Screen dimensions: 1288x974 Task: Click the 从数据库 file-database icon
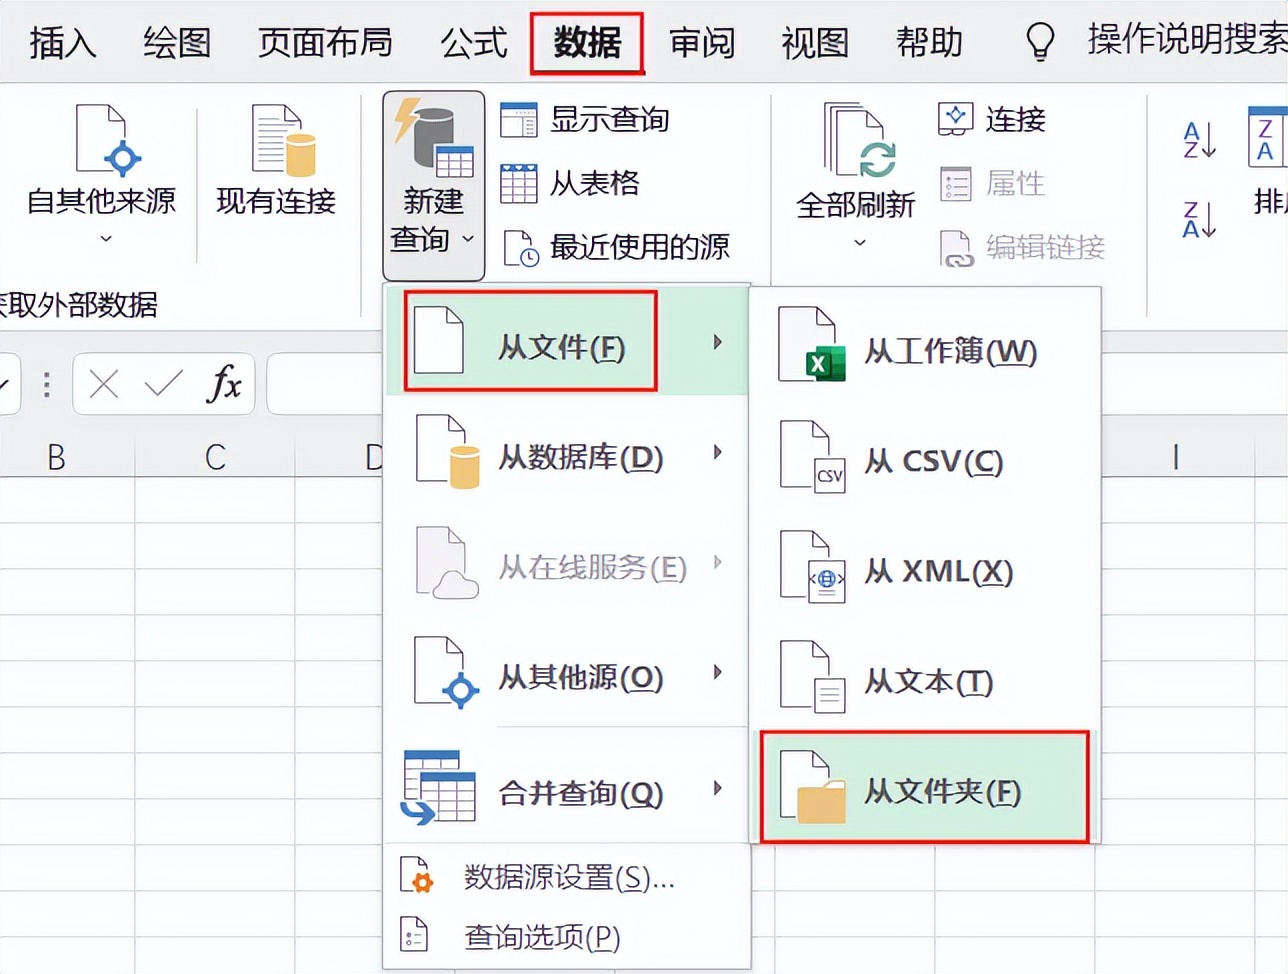point(448,452)
